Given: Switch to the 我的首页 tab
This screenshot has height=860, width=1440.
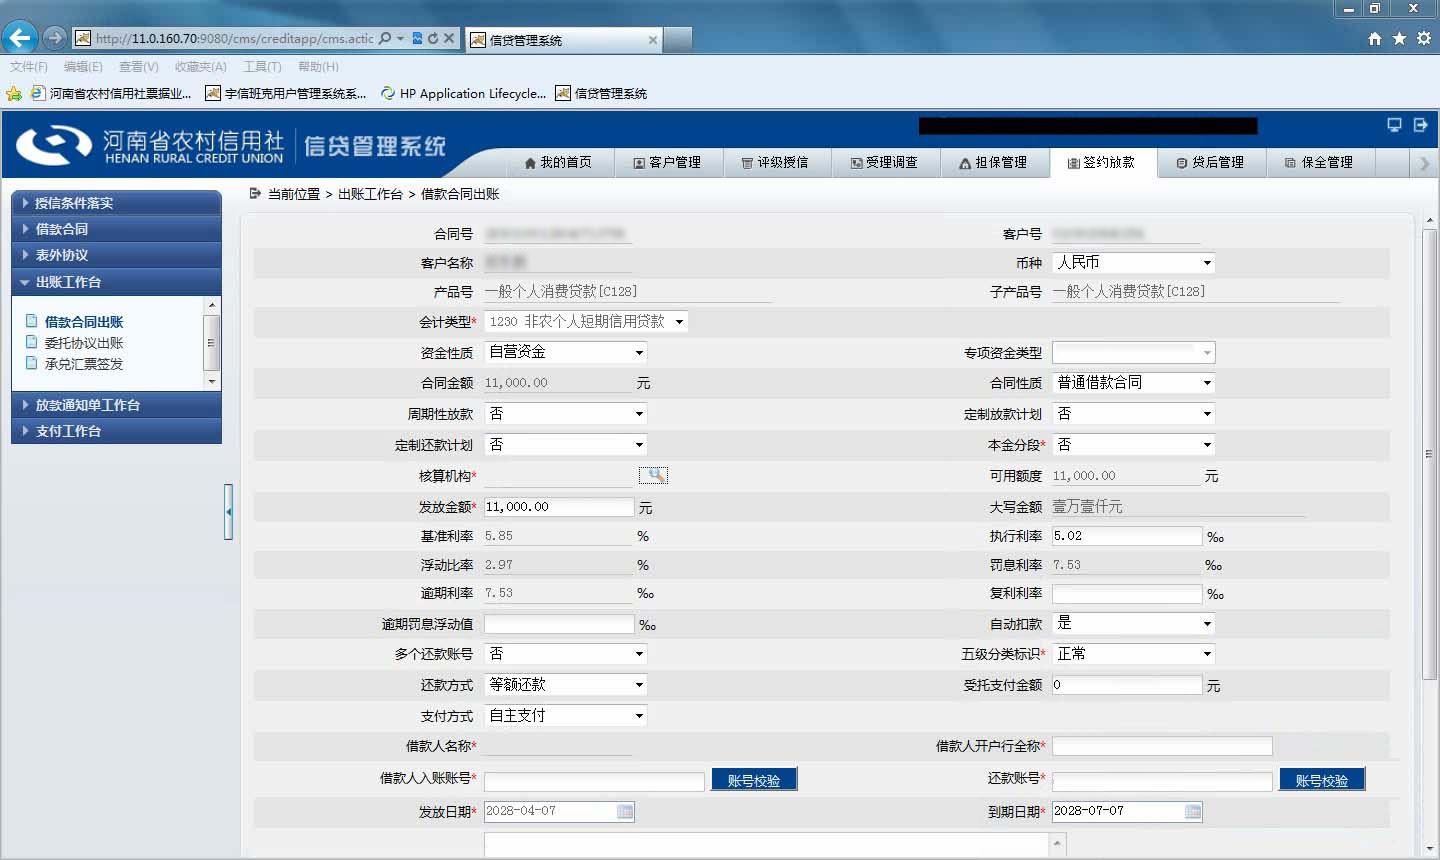Looking at the screenshot, I should 558,163.
